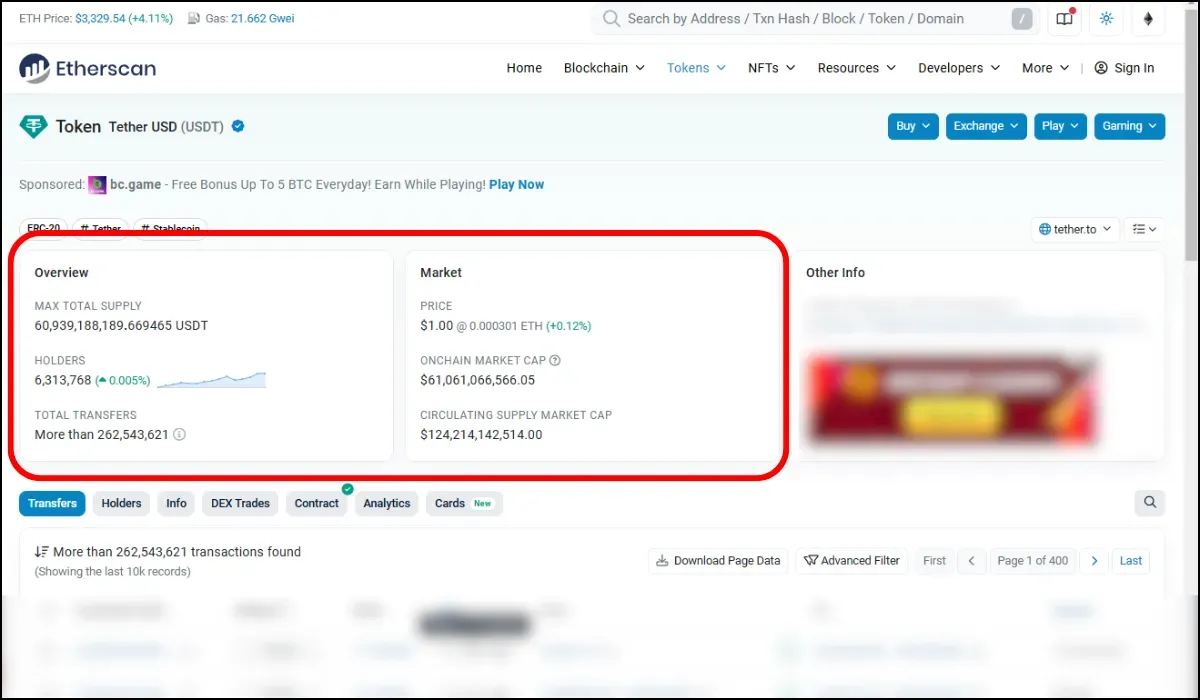Expand the Resources menu
1200x700 pixels.
point(857,68)
